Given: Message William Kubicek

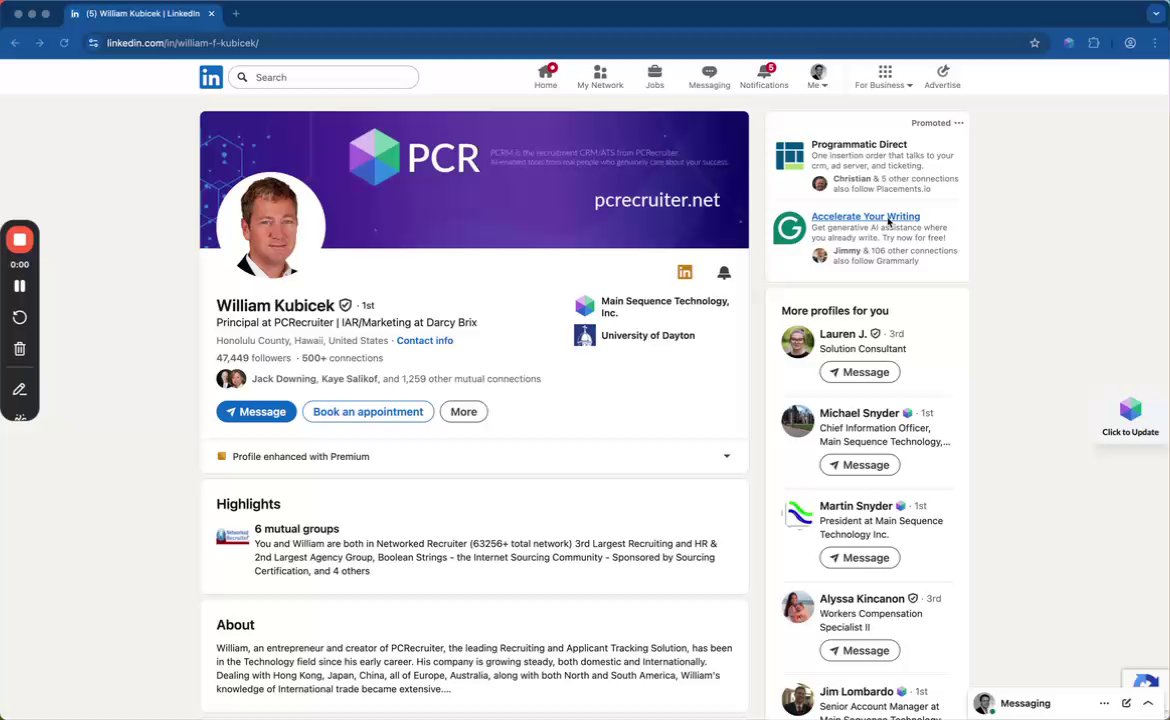Looking at the screenshot, I should pyautogui.click(x=256, y=412).
